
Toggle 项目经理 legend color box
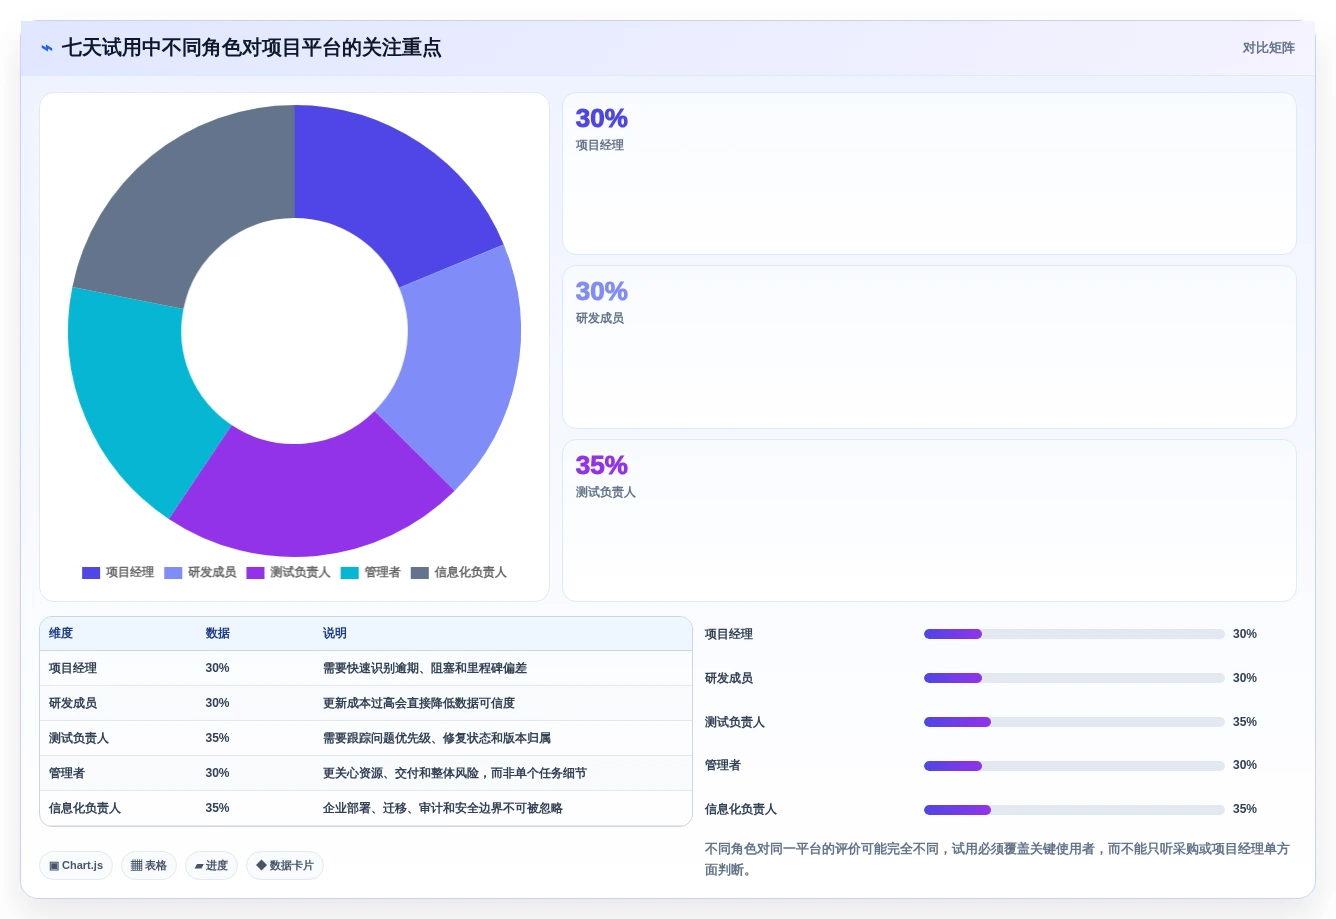[91, 573]
